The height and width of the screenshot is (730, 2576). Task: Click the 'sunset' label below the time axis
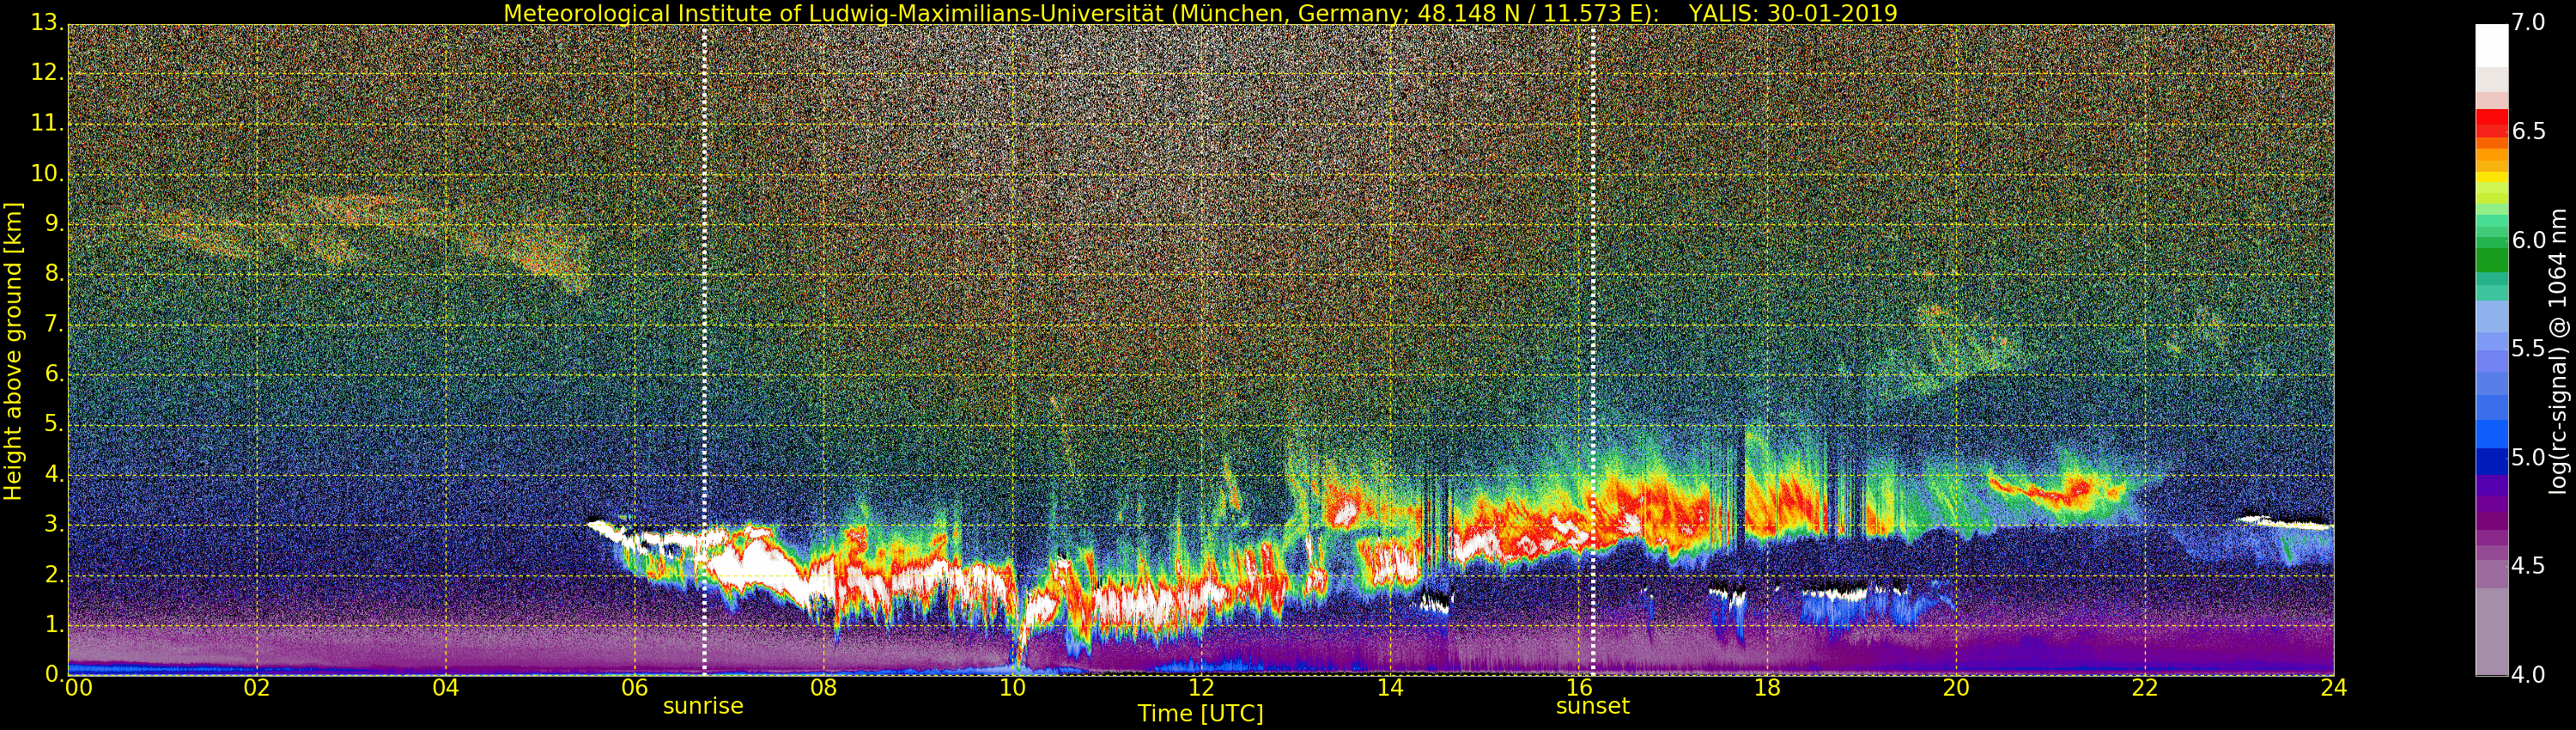click(x=1592, y=706)
